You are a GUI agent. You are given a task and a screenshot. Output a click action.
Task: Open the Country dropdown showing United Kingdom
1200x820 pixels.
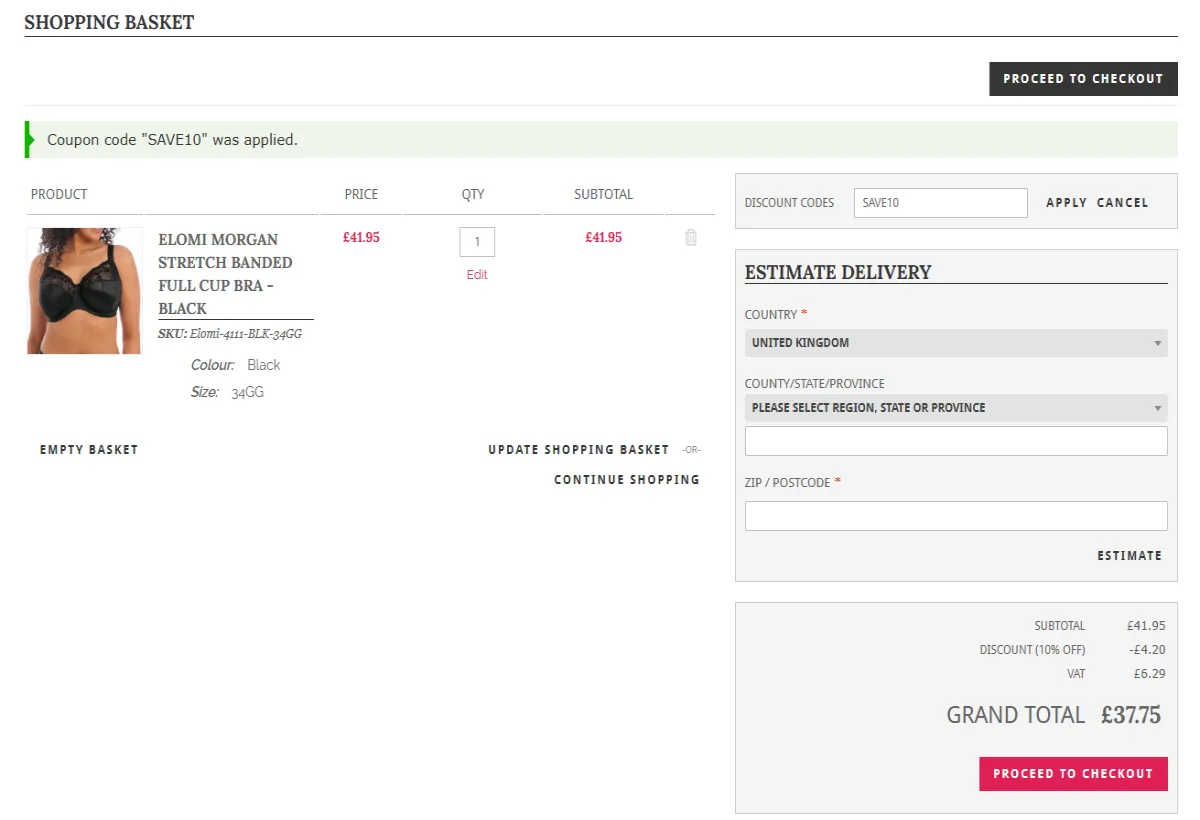point(955,343)
